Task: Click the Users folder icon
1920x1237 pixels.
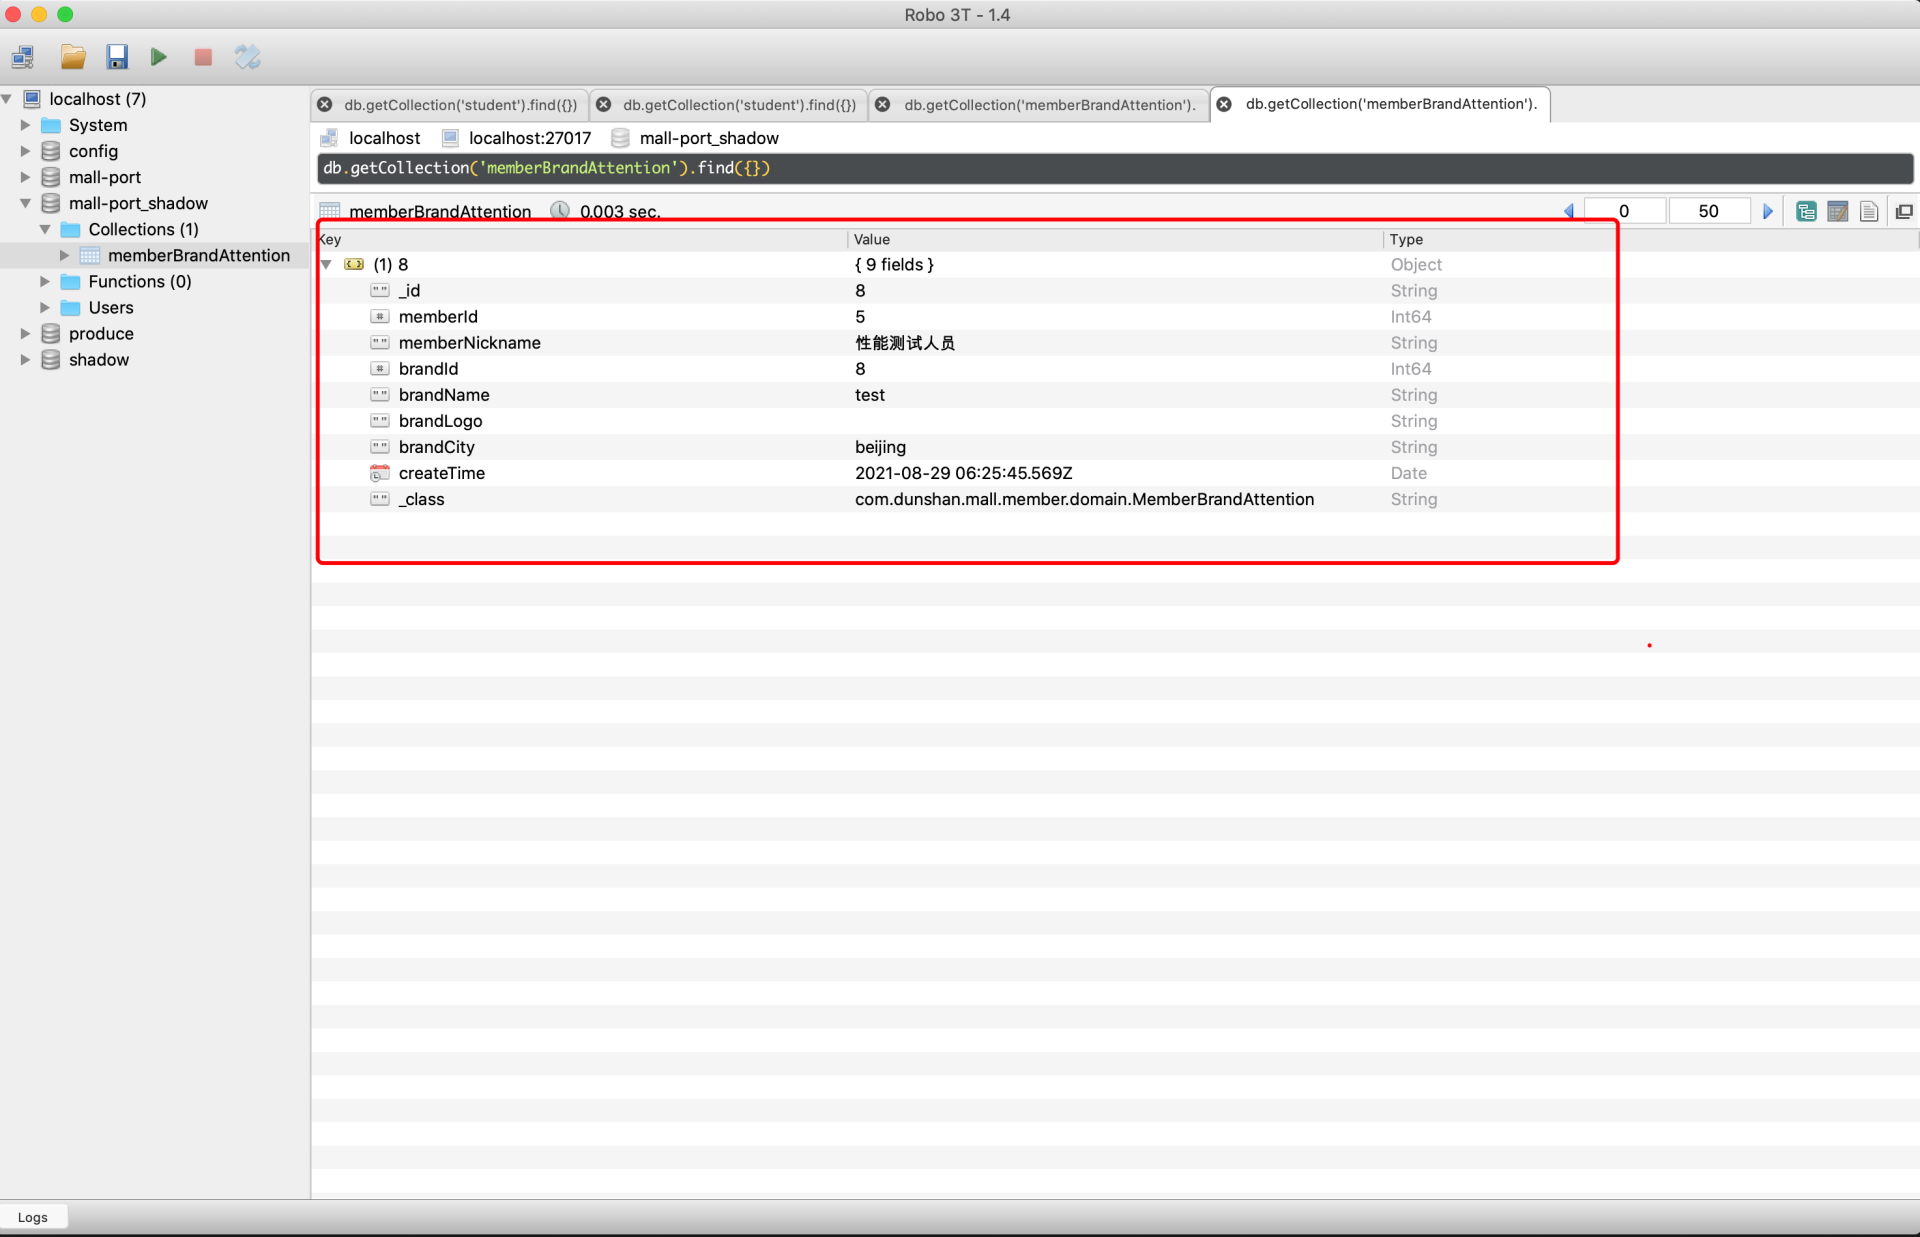Action: [70, 307]
